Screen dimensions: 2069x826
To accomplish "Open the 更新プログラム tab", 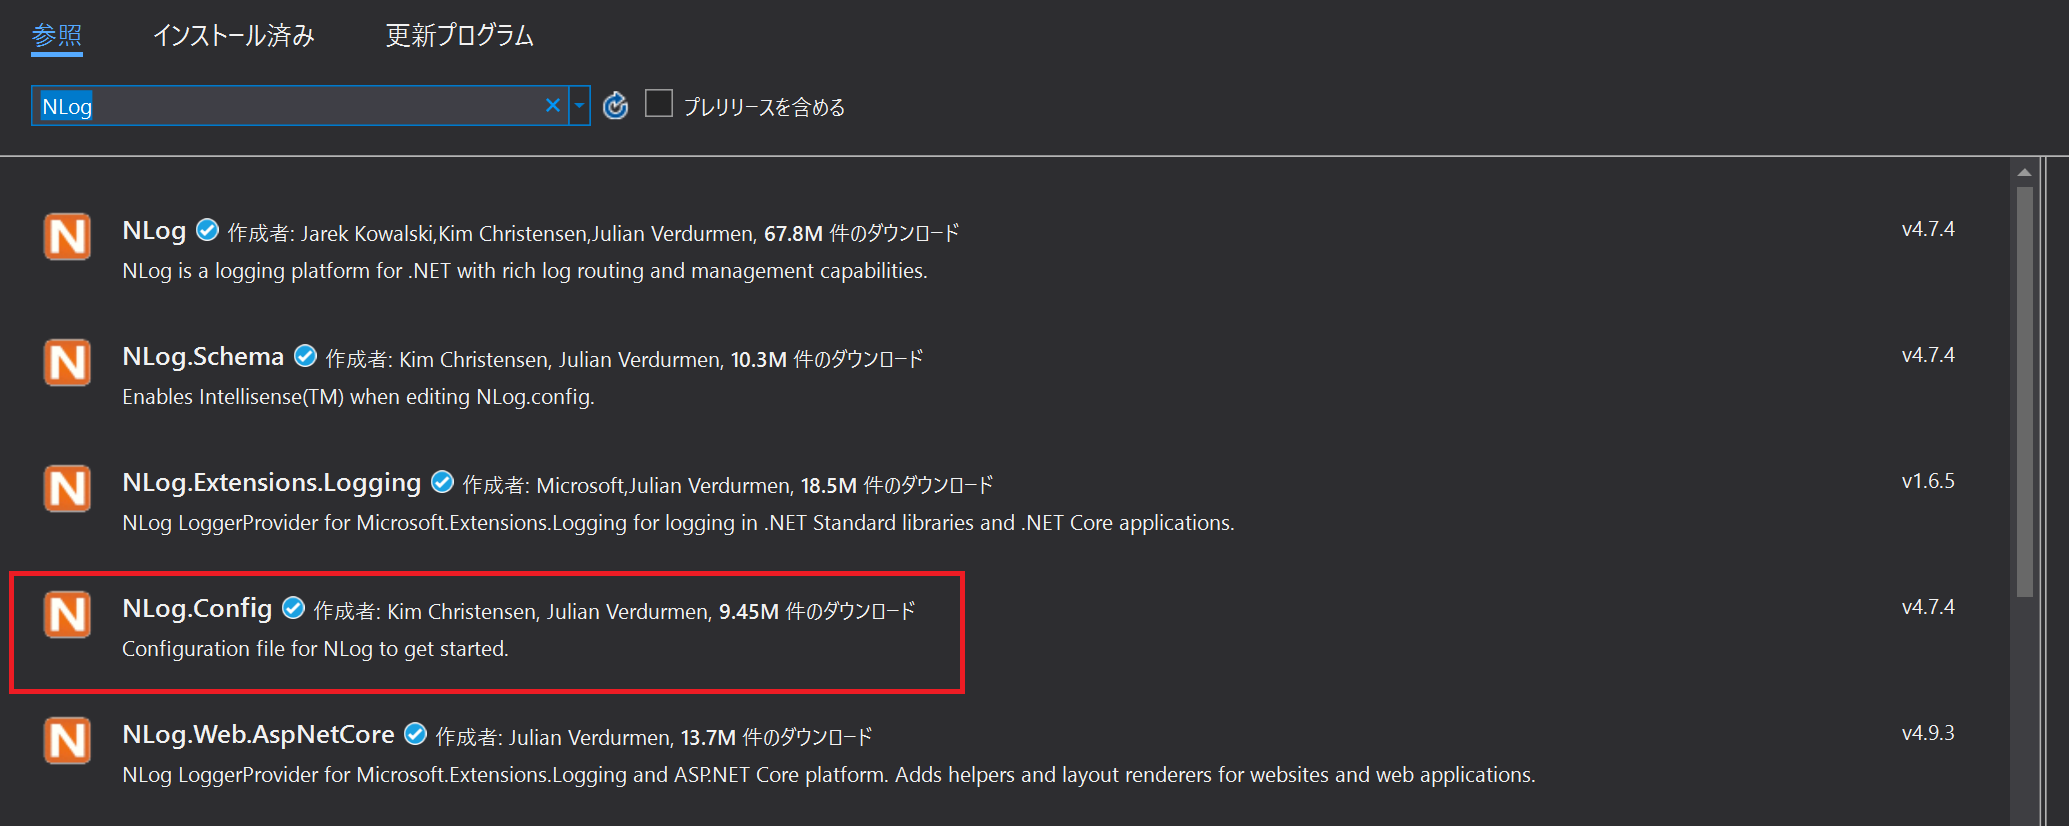I will point(460,36).
